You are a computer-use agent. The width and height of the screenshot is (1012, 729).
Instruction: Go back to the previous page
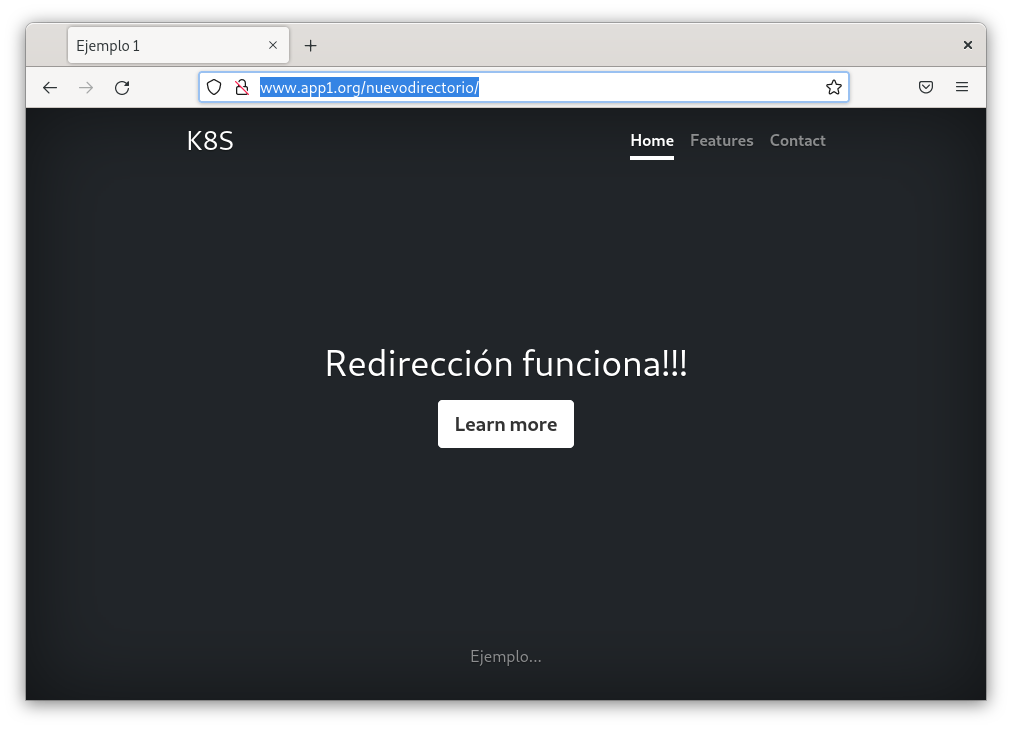pos(50,88)
